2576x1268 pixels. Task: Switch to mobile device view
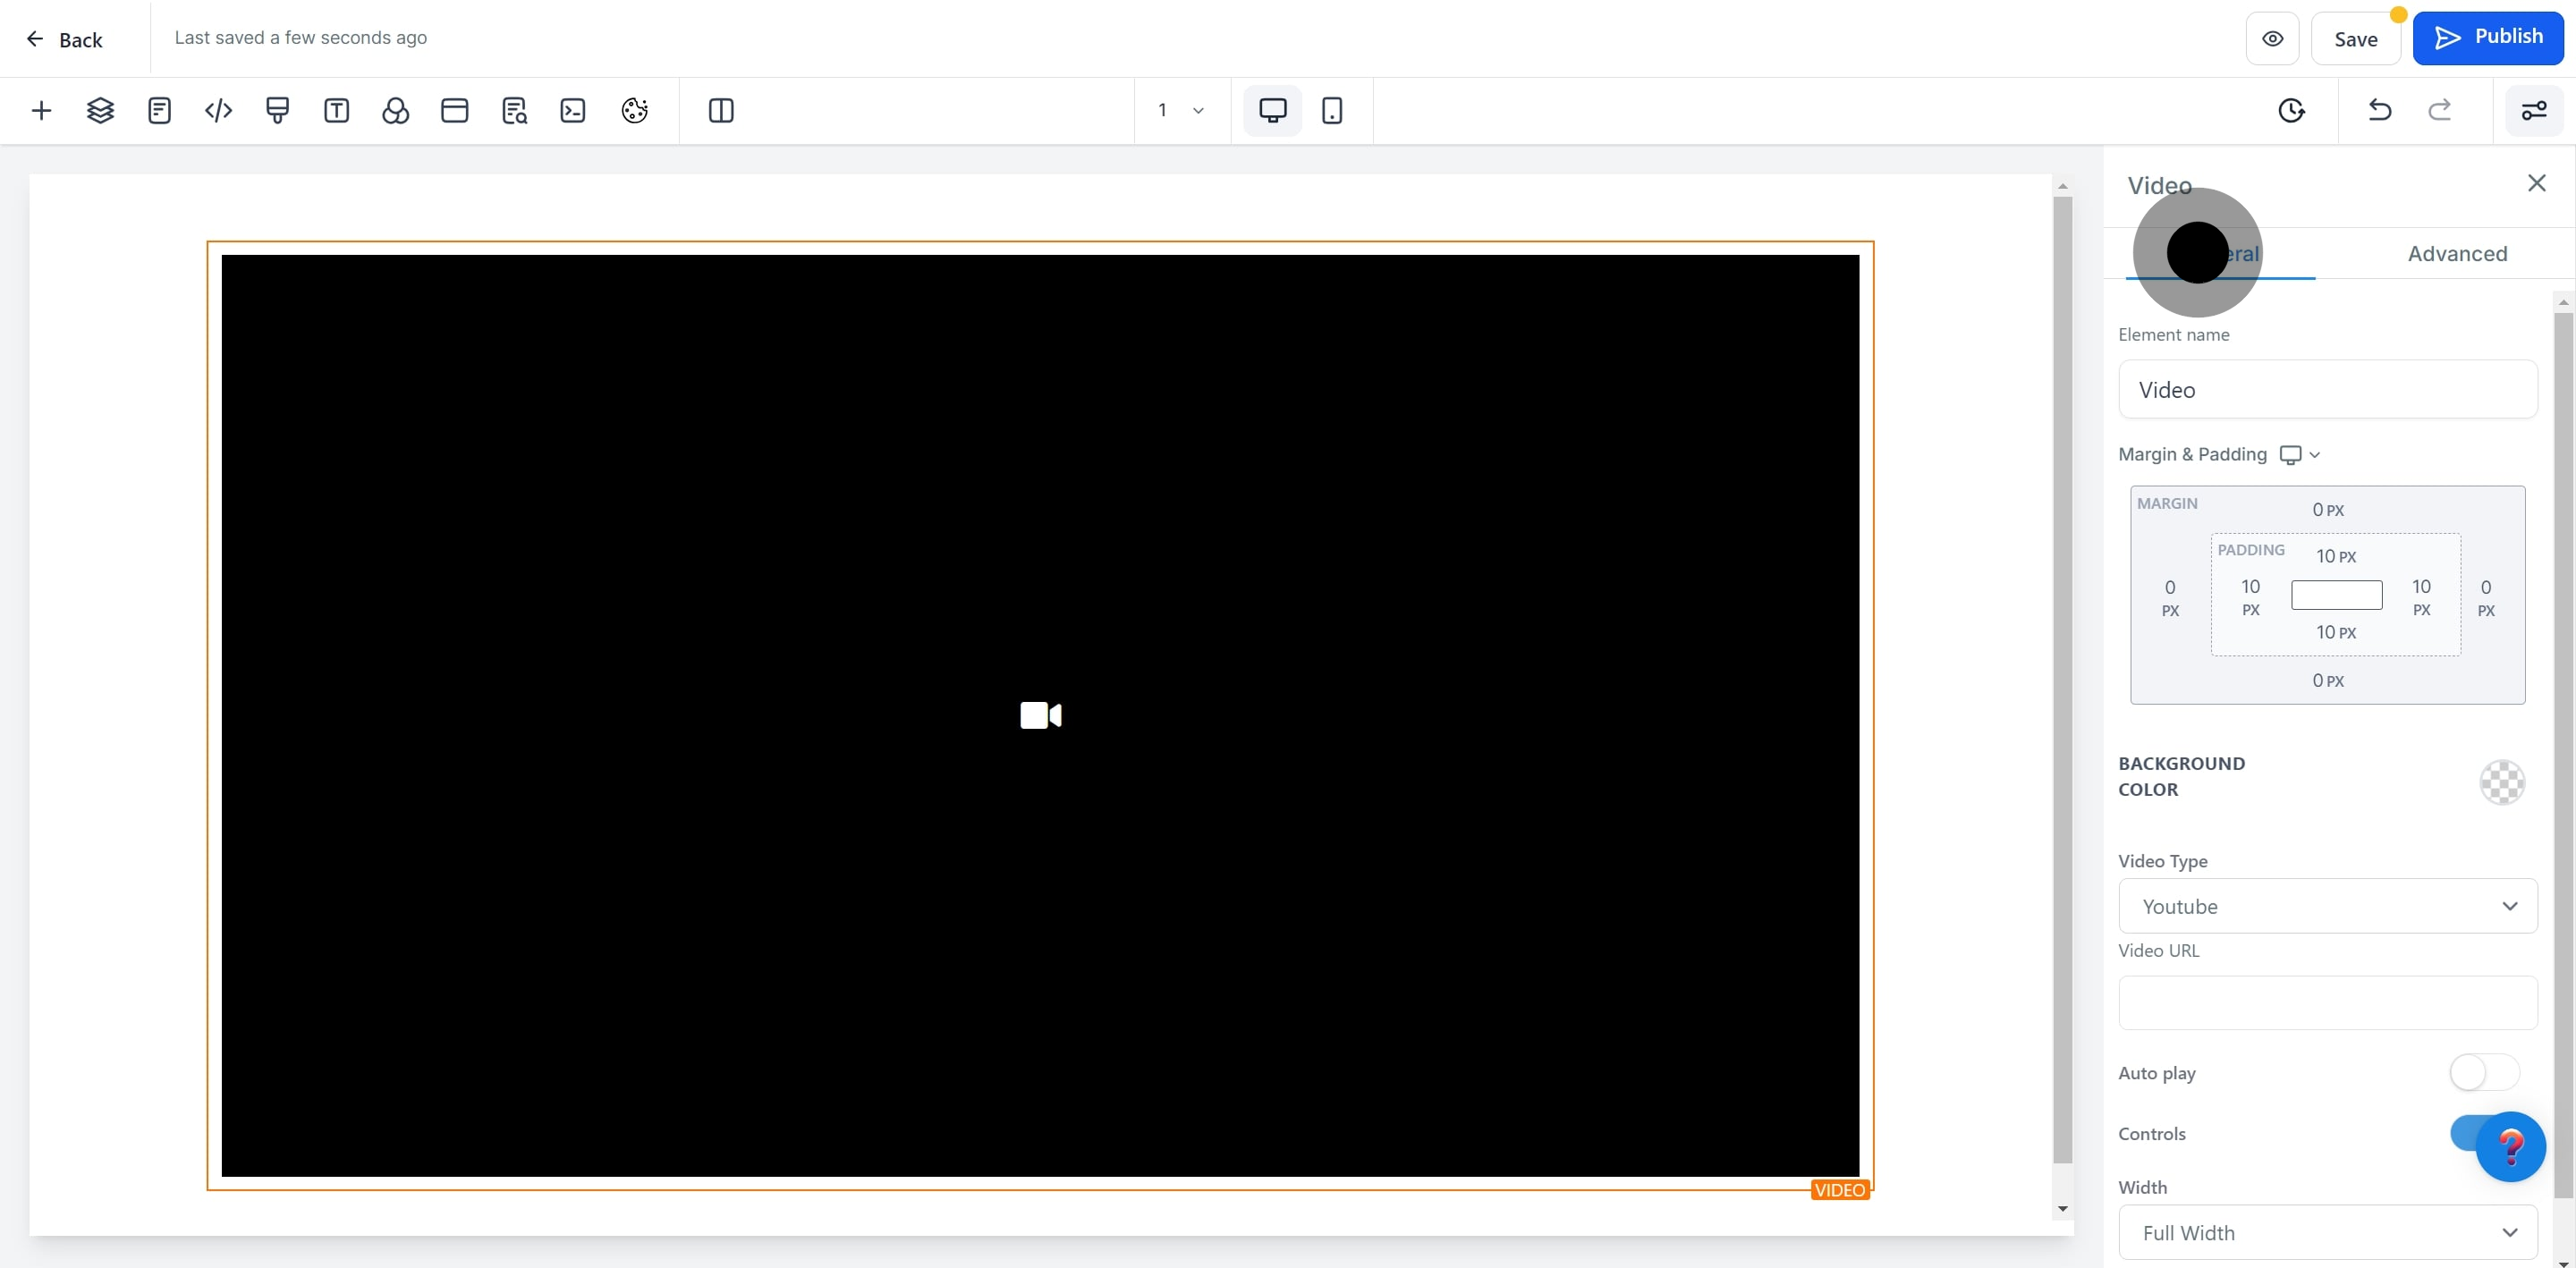click(1331, 110)
